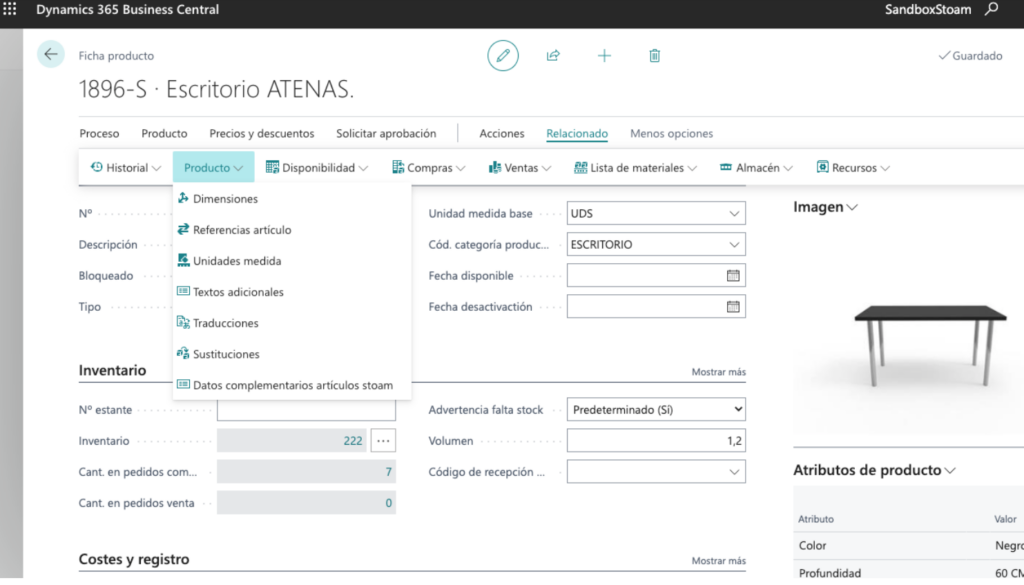Delete product with trash icon

(654, 55)
